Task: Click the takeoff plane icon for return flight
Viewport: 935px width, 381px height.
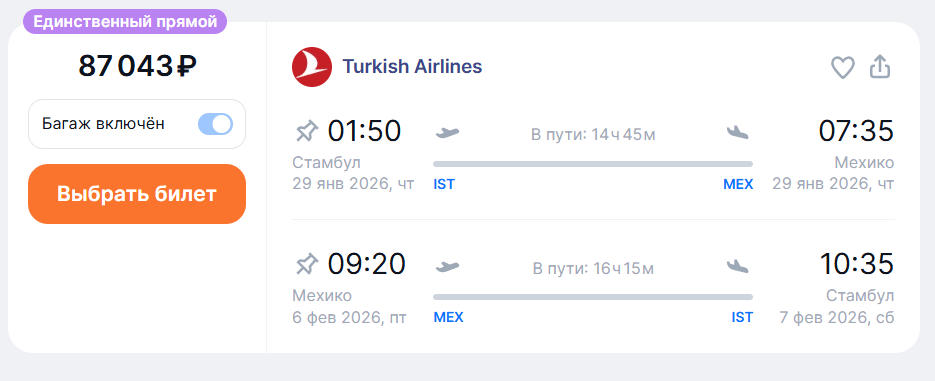Action: coord(447,266)
